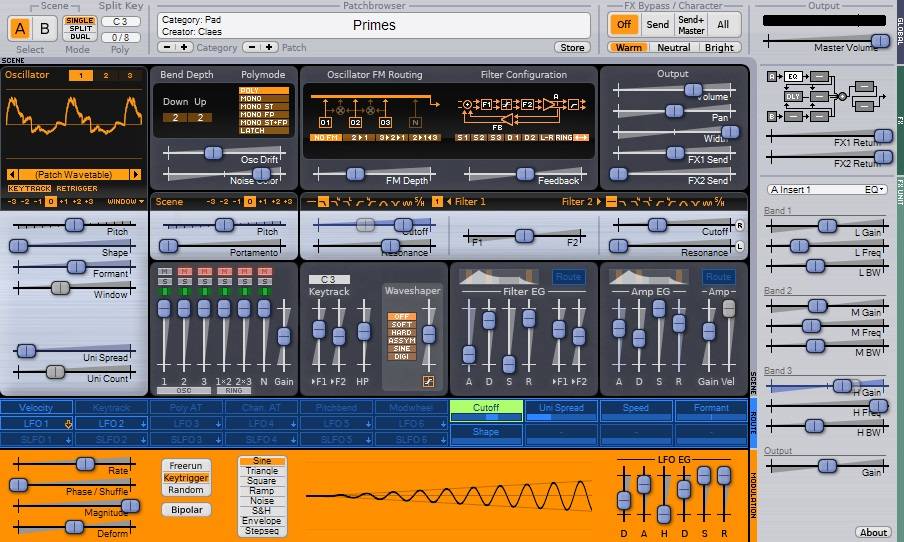Viewport: 904px width, 542px height.
Task: Select the Neutral character tab
Action: (673, 47)
